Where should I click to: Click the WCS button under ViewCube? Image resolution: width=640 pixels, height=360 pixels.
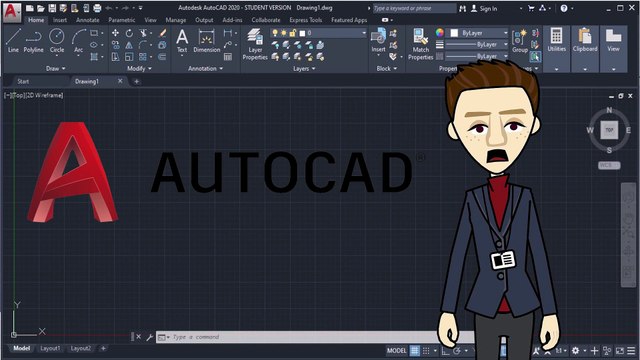point(609,165)
